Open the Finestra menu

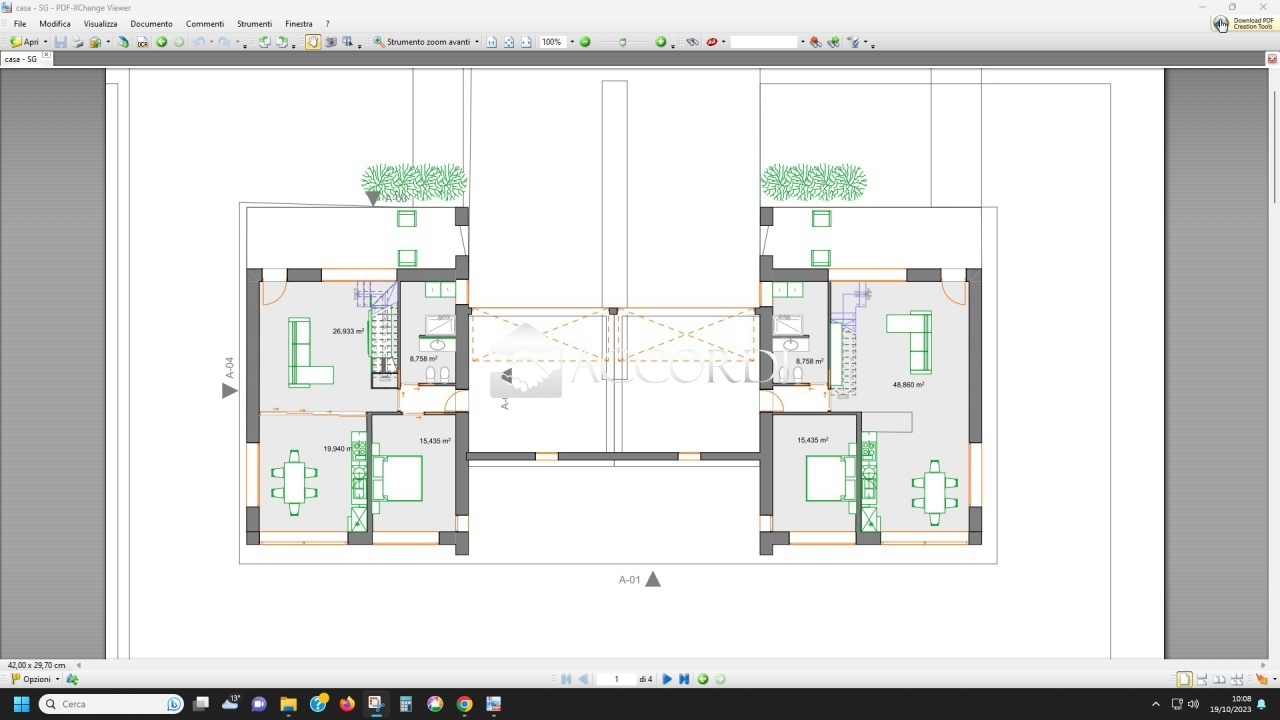click(x=299, y=24)
